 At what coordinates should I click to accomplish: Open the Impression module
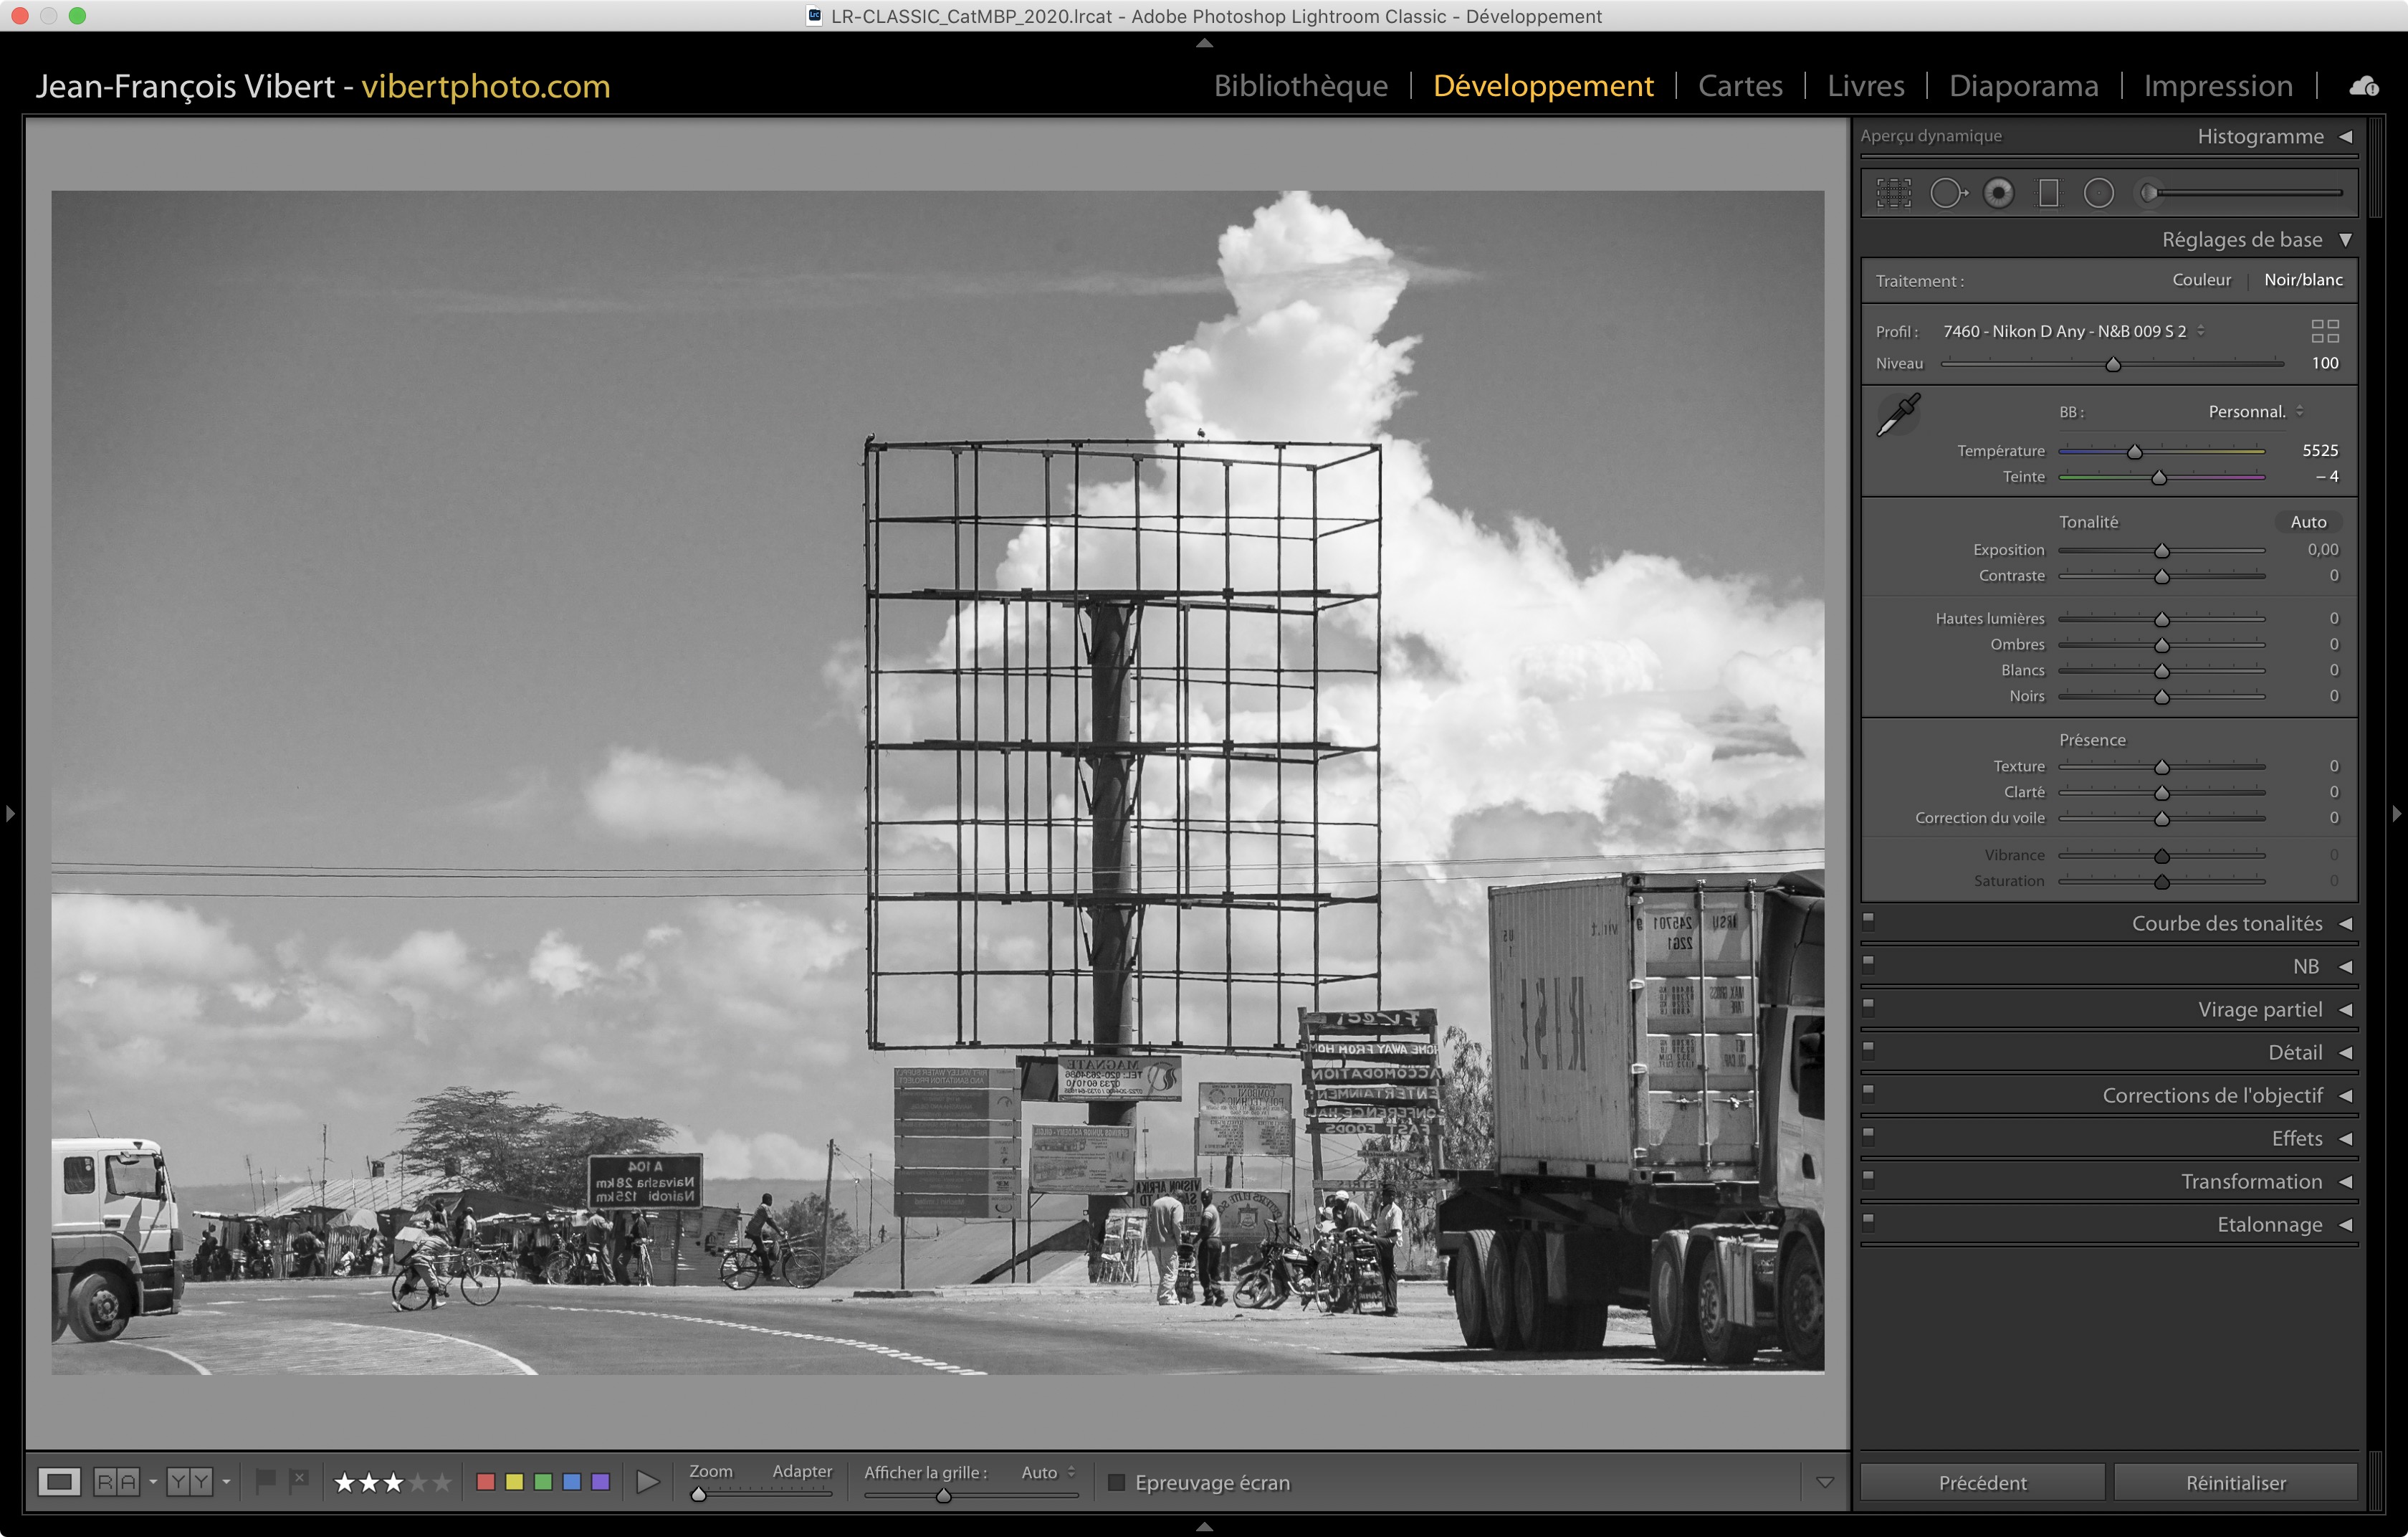2217,86
